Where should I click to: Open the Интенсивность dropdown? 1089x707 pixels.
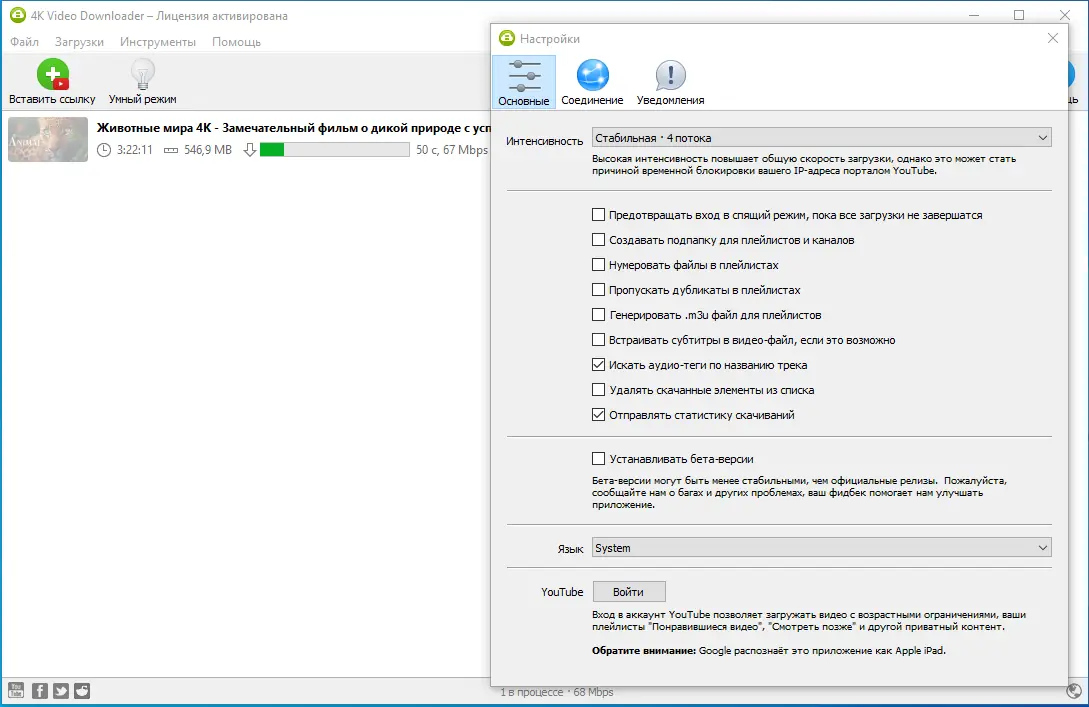point(822,138)
